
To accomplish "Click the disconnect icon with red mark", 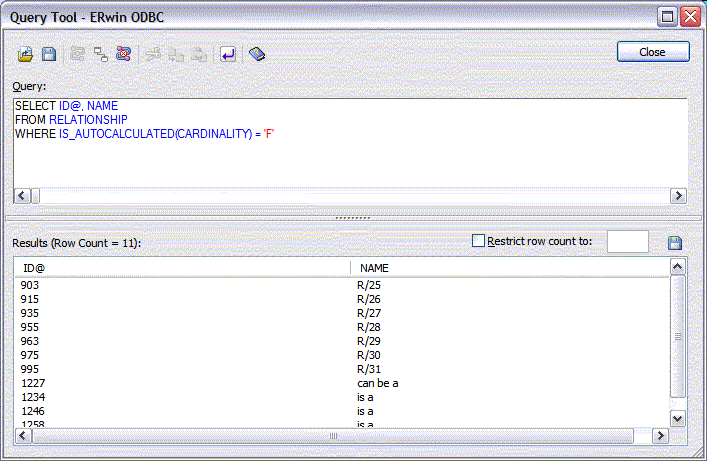I will point(122,54).
